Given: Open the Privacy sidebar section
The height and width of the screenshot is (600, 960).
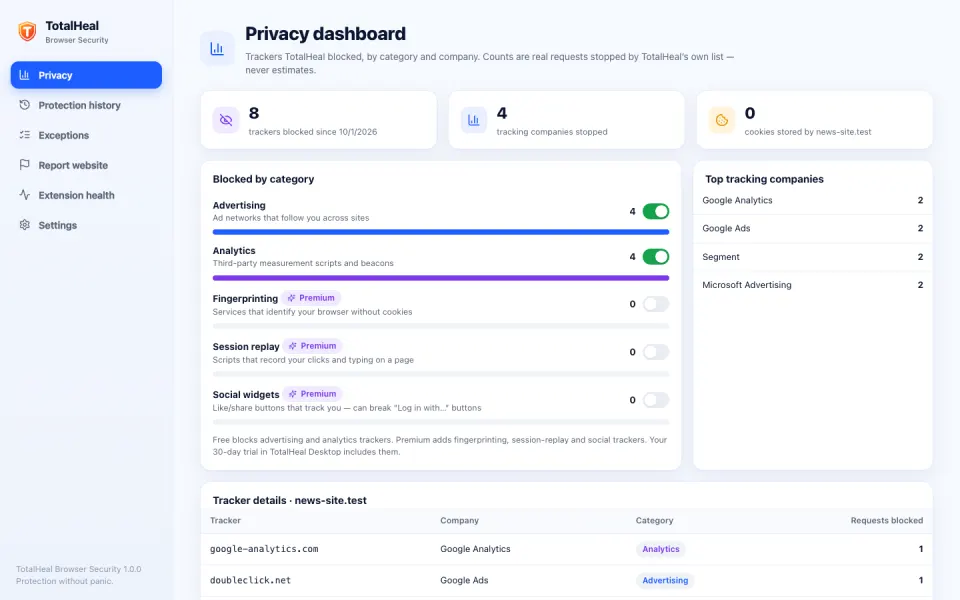Looking at the screenshot, I should [86, 75].
